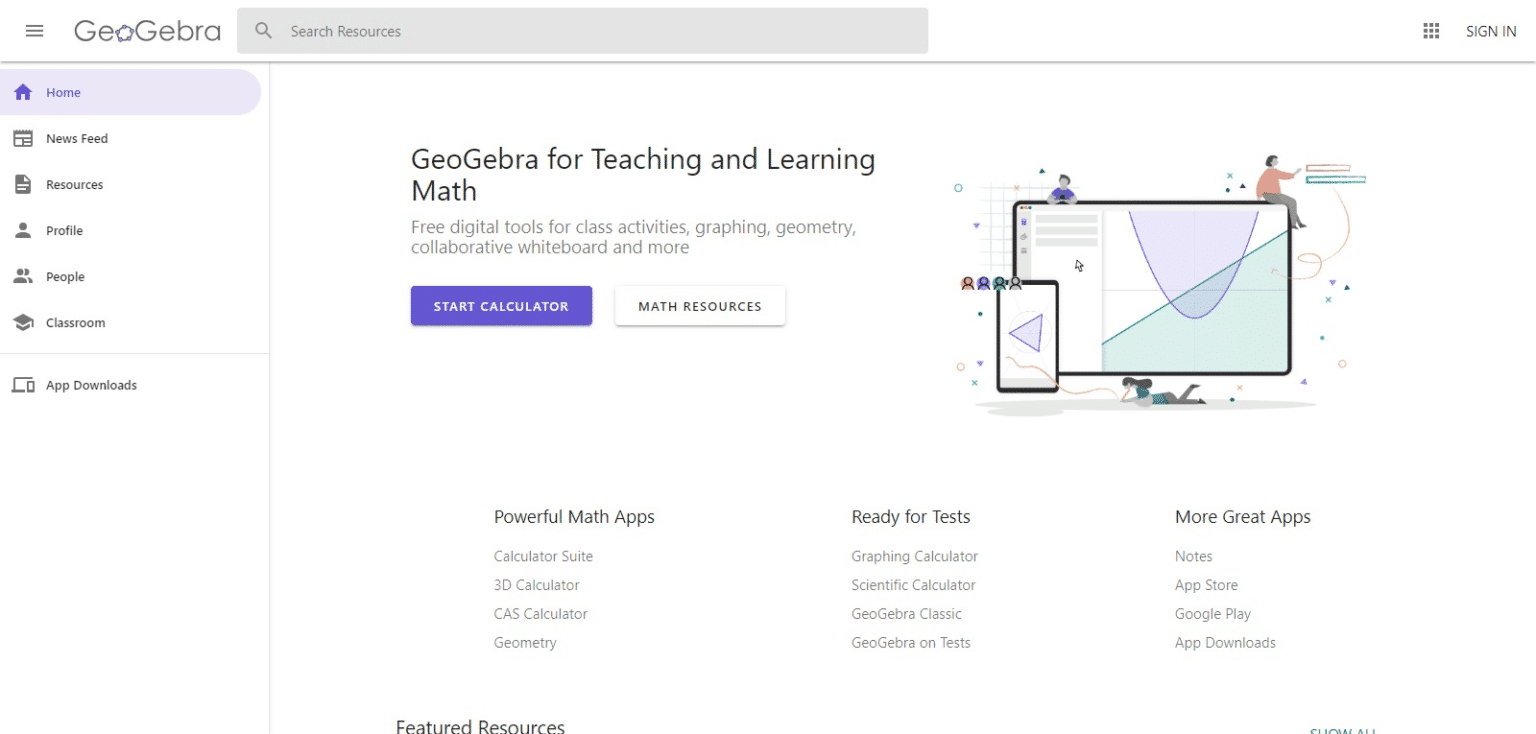The image size is (1536, 734).
Task: Click the App Downloads devices icon
Action: point(22,384)
